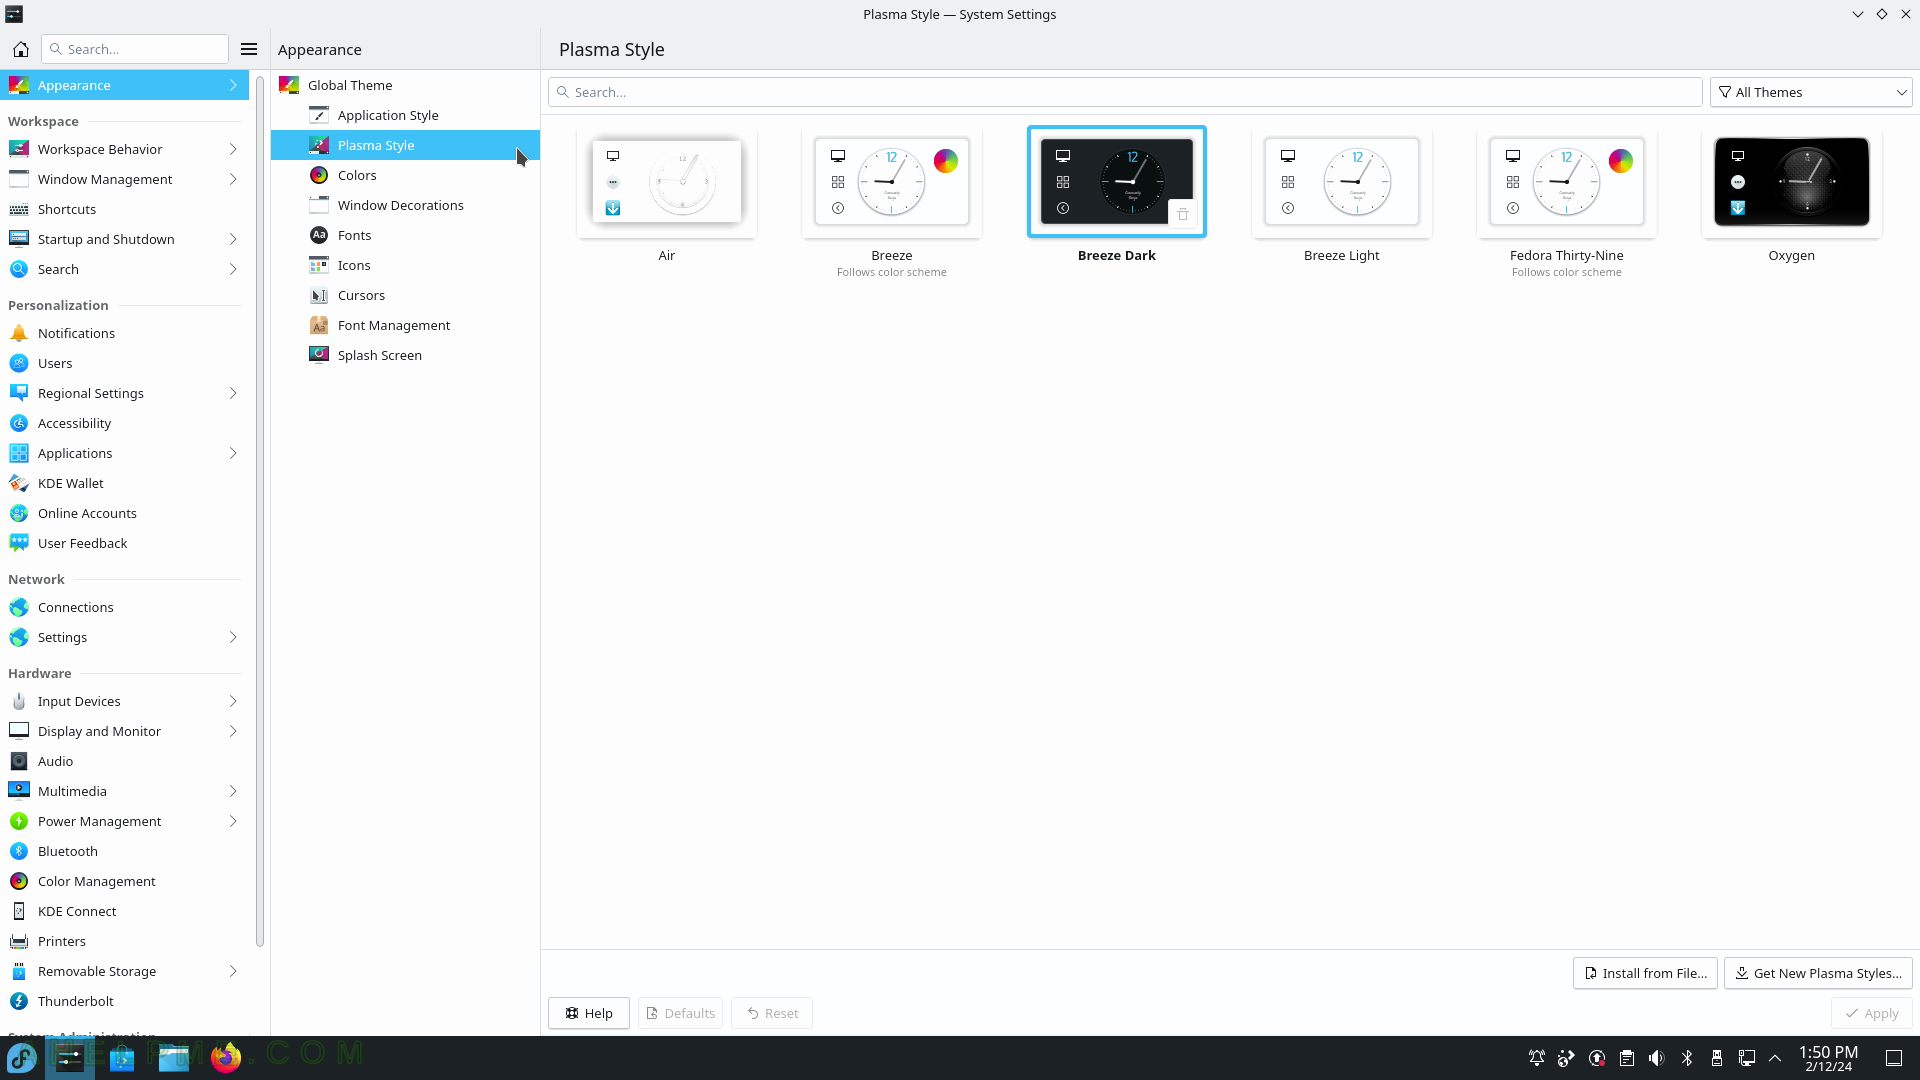Click the Install from File button
The height and width of the screenshot is (1080, 1920).
coord(1646,973)
